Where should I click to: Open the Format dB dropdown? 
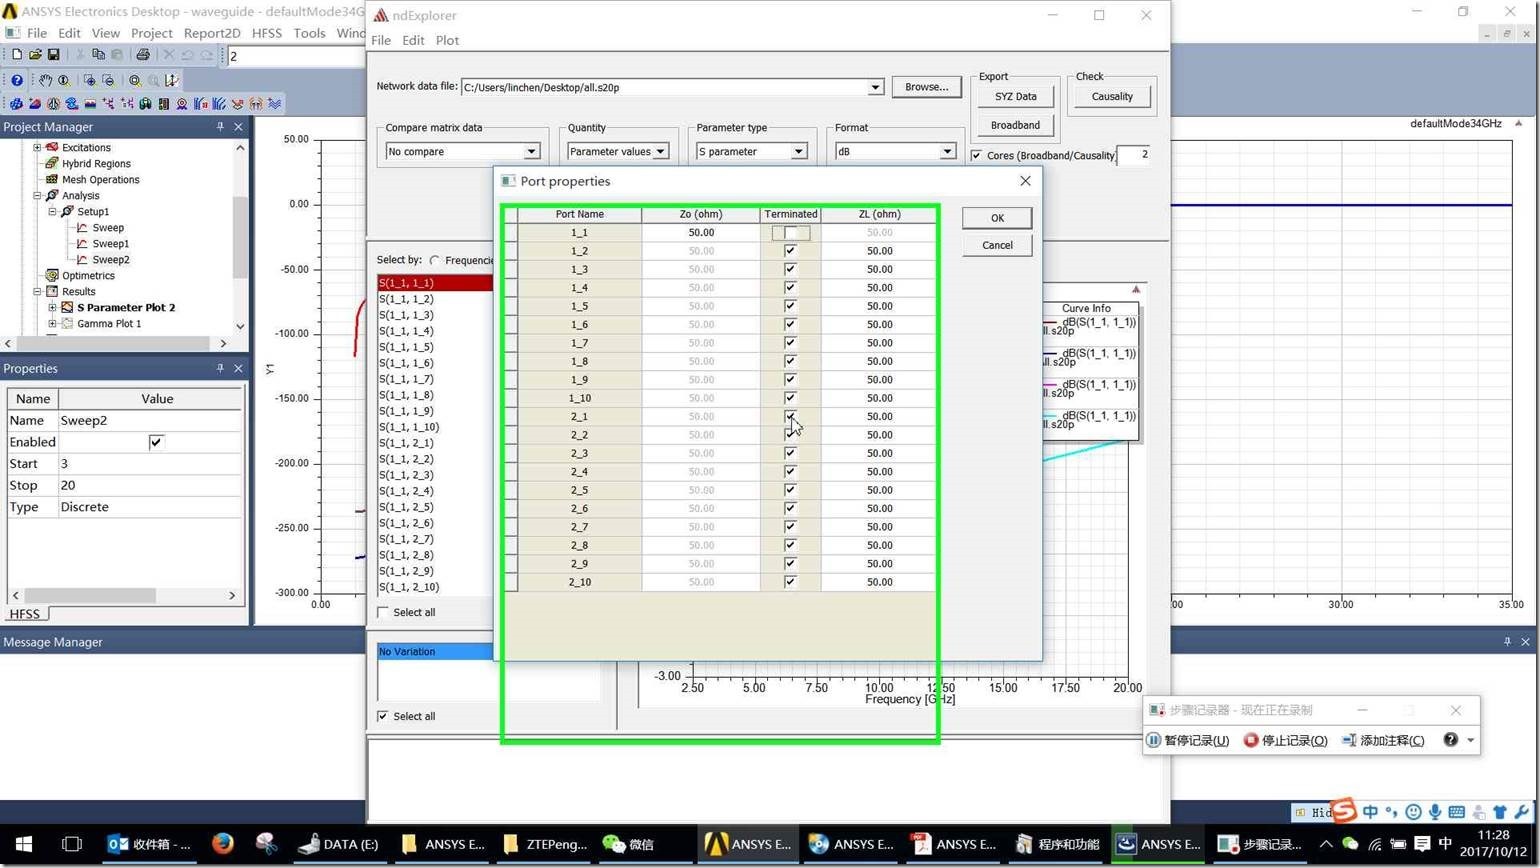point(946,151)
